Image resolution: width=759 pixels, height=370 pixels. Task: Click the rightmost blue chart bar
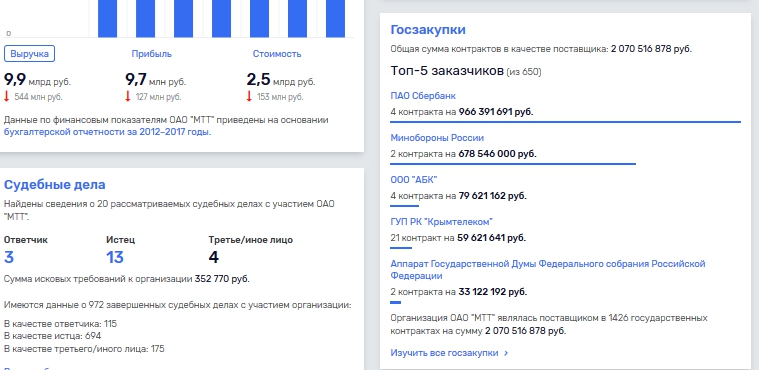(335, 18)
